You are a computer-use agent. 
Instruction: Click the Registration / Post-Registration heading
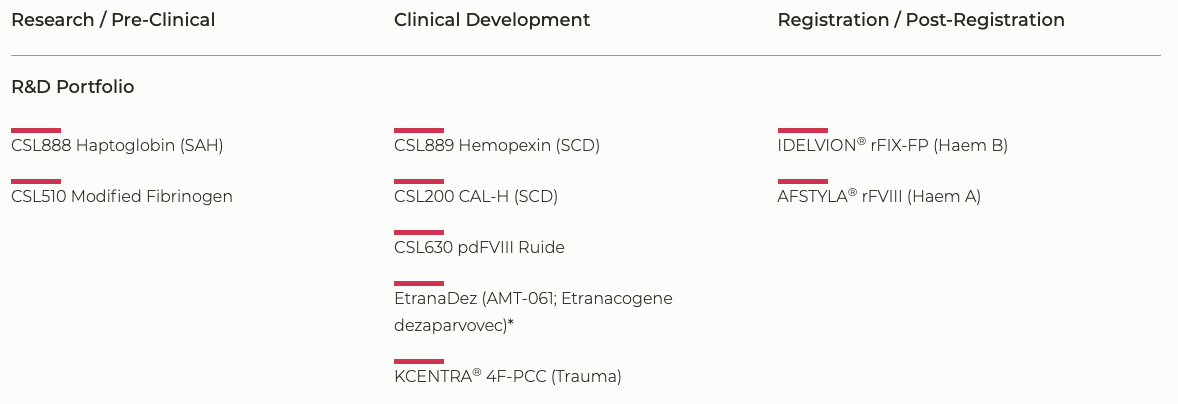[921, 20]
